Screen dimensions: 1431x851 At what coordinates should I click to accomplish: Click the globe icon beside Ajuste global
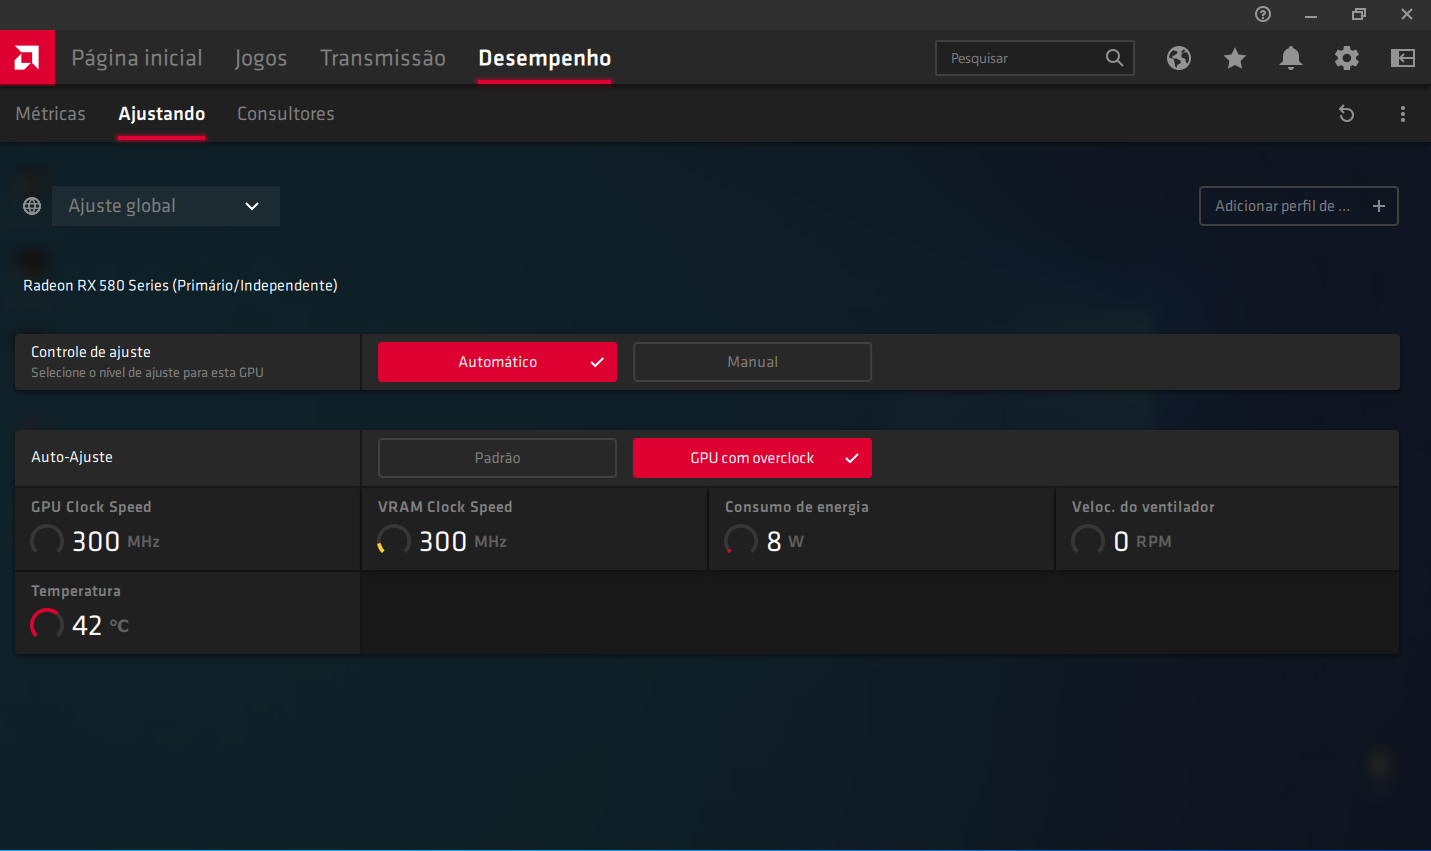click(x=32, y=206)
